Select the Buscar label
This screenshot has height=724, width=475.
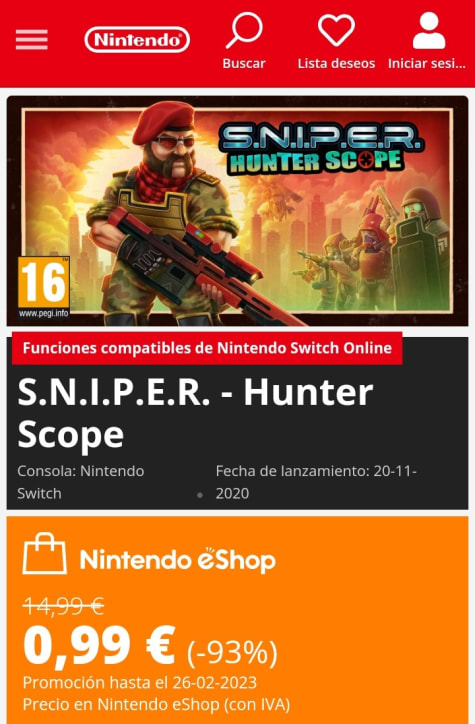(244, 63)
